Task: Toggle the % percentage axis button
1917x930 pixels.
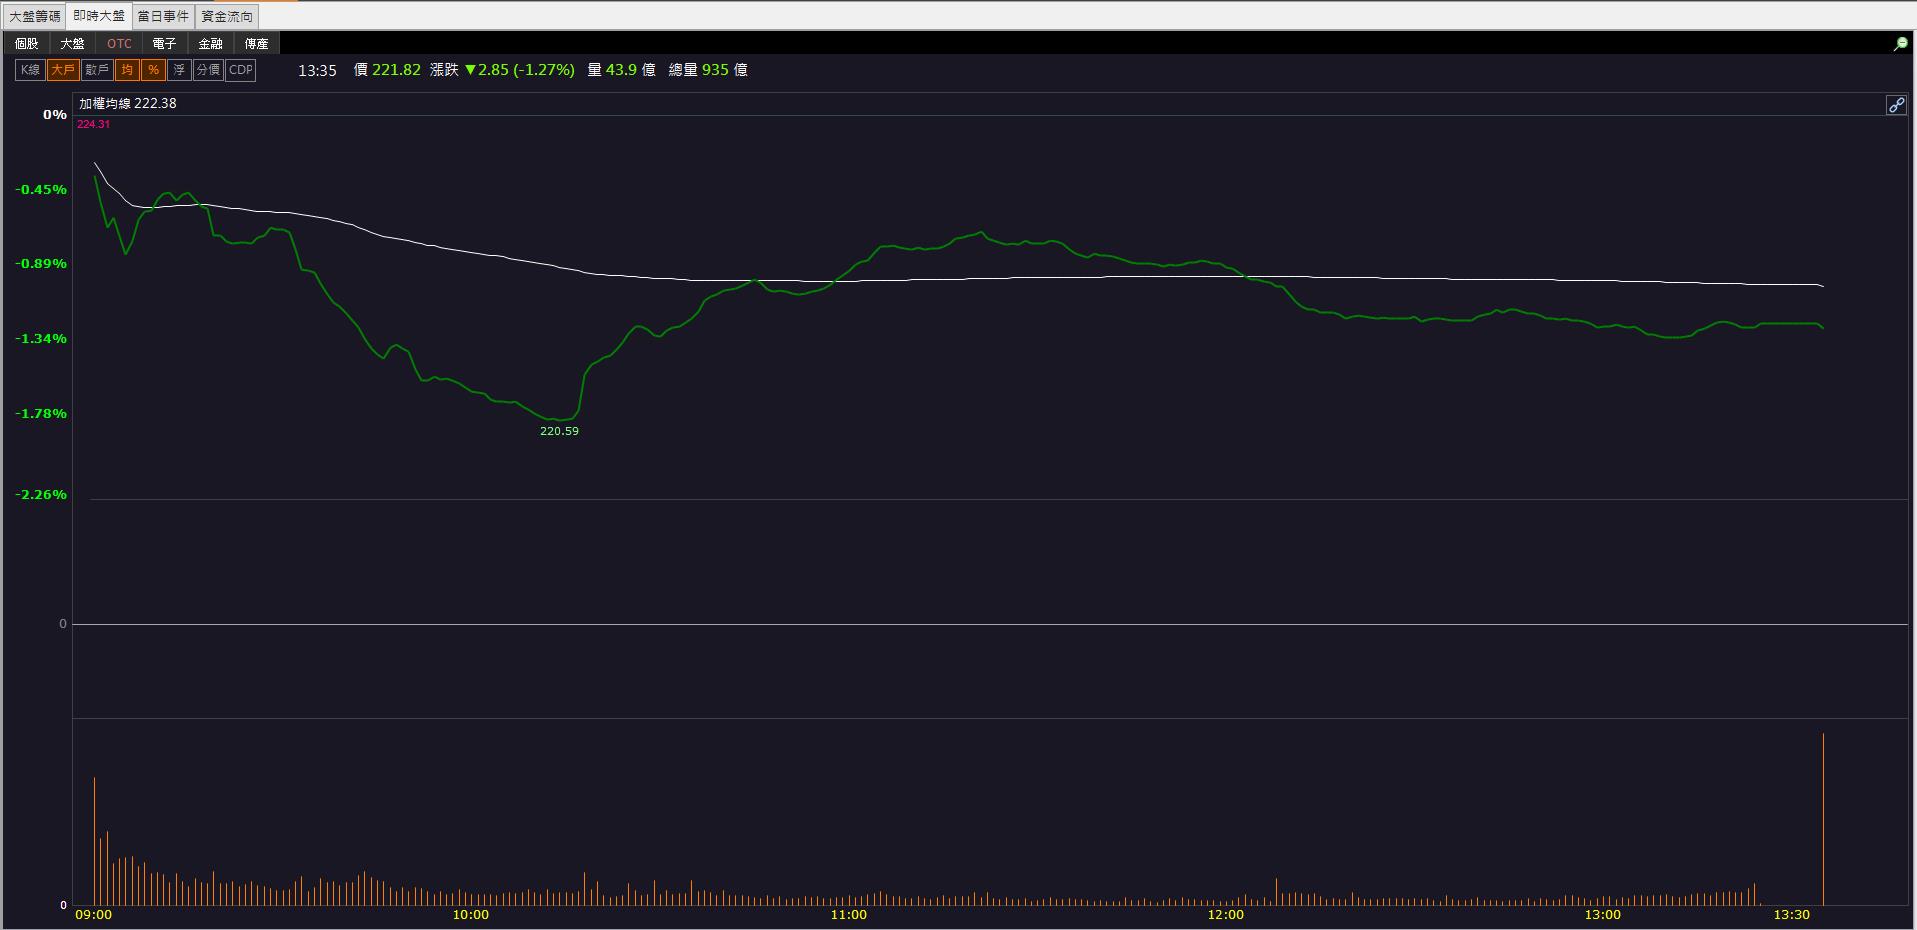Action: tap(153, 70)
